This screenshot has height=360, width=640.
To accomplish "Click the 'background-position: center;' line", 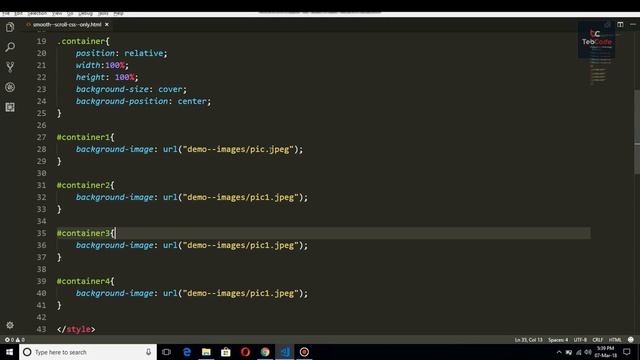I will [143, 101].
